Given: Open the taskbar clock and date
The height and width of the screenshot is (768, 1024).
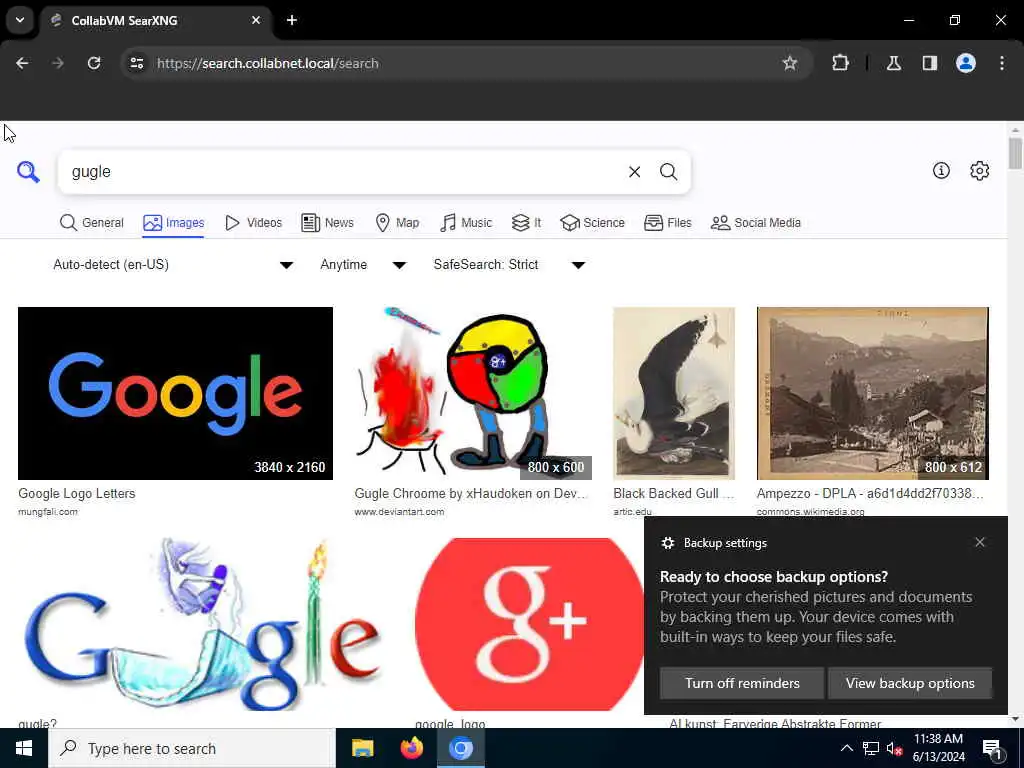Looking at the screenshot, I should click(938, 748).
